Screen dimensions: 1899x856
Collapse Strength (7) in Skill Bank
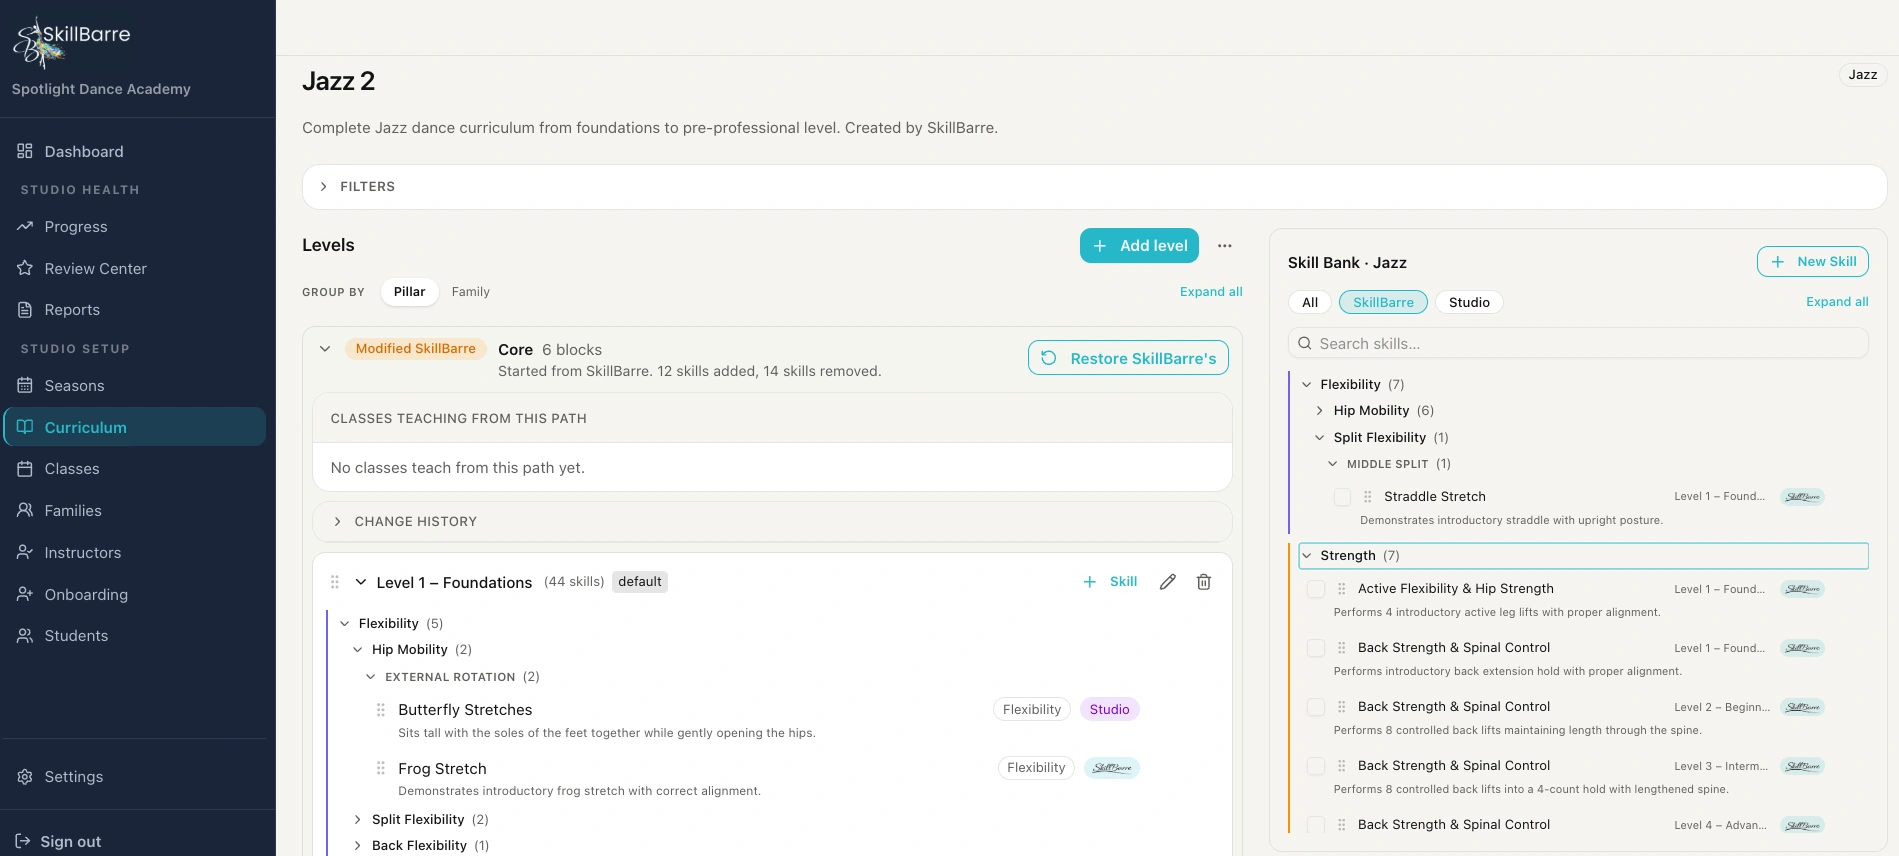[1307, 556]
